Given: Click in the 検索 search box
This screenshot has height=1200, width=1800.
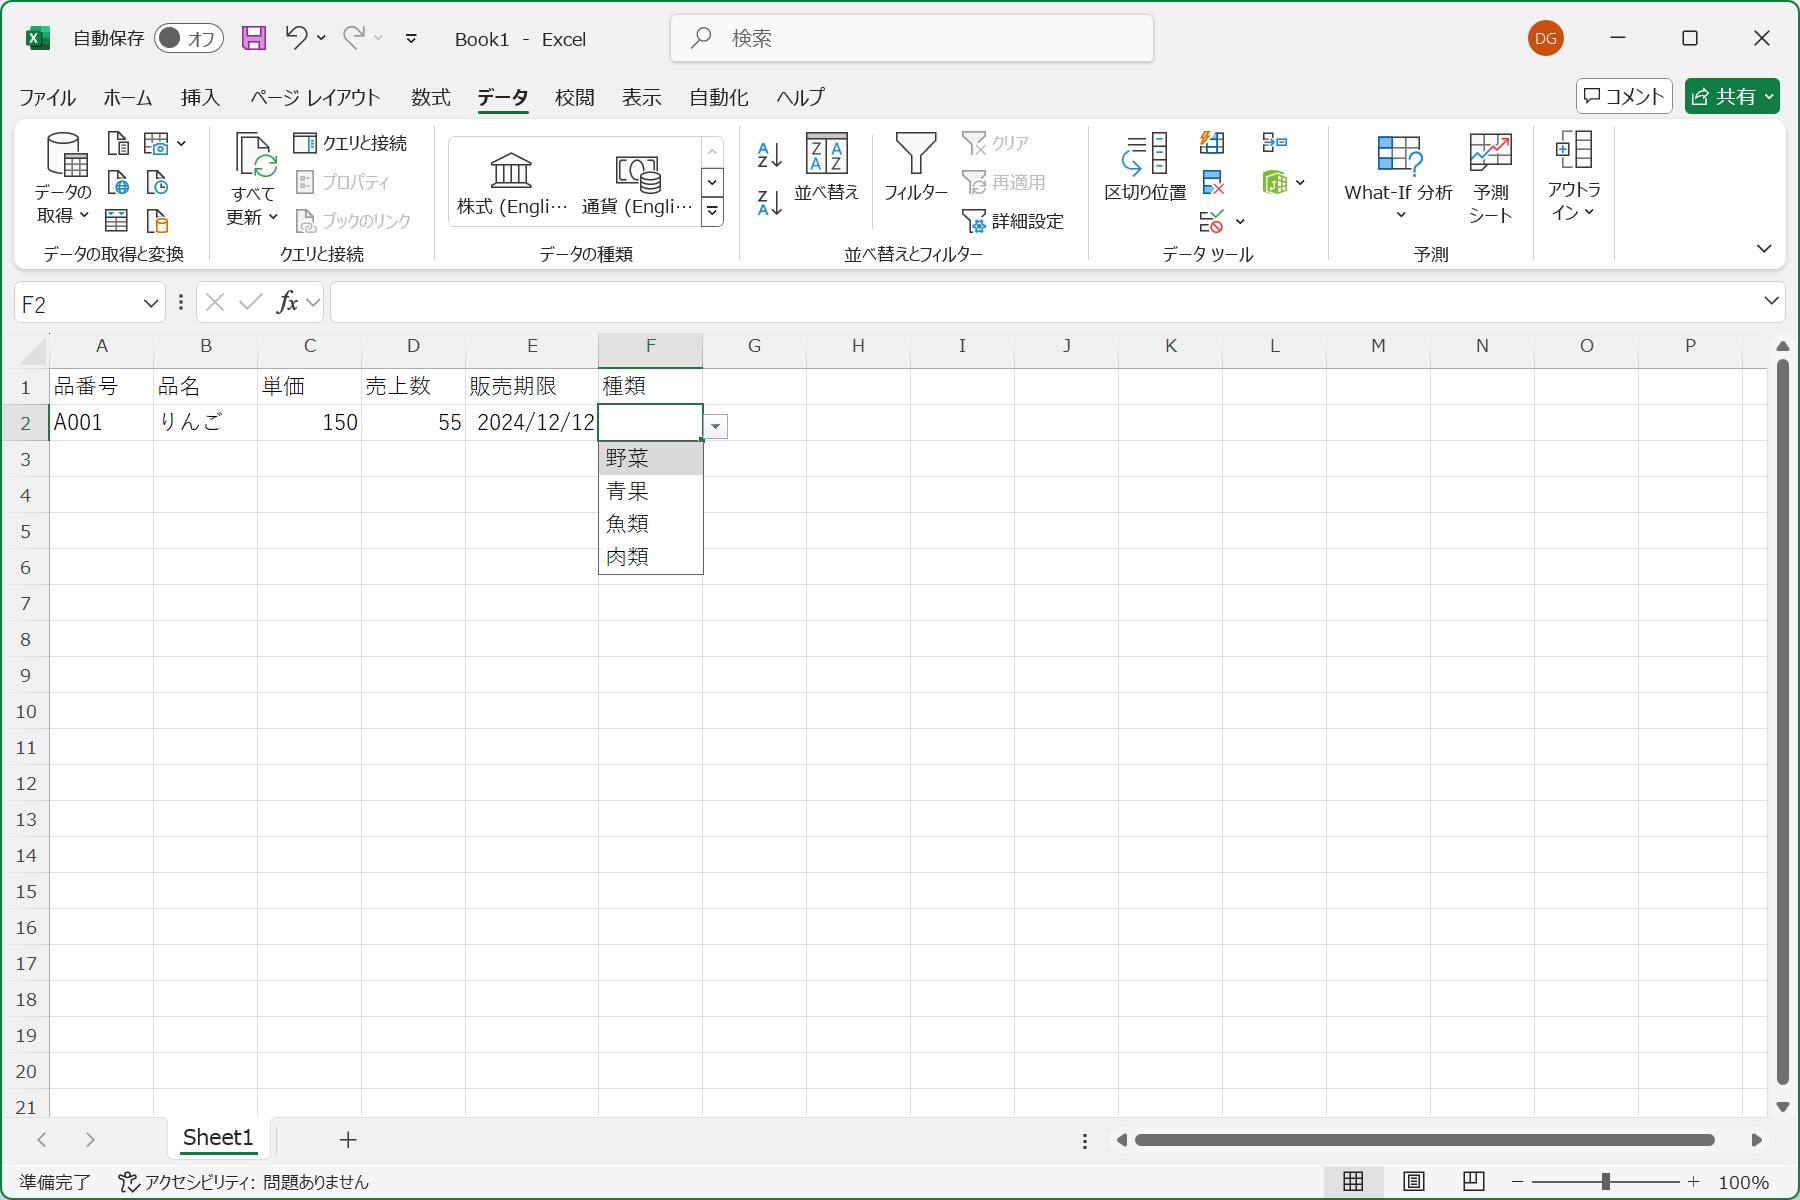Looking at the screenshot, I should coord(912,38).
